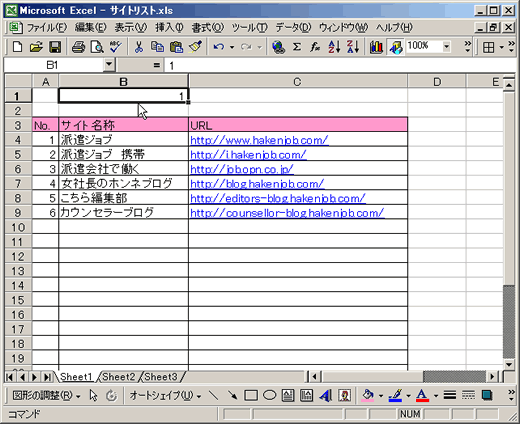Switch to the Sheet2 tab
Image resolution: width=520 pixels, height=424 pixels.
point(119,377)
